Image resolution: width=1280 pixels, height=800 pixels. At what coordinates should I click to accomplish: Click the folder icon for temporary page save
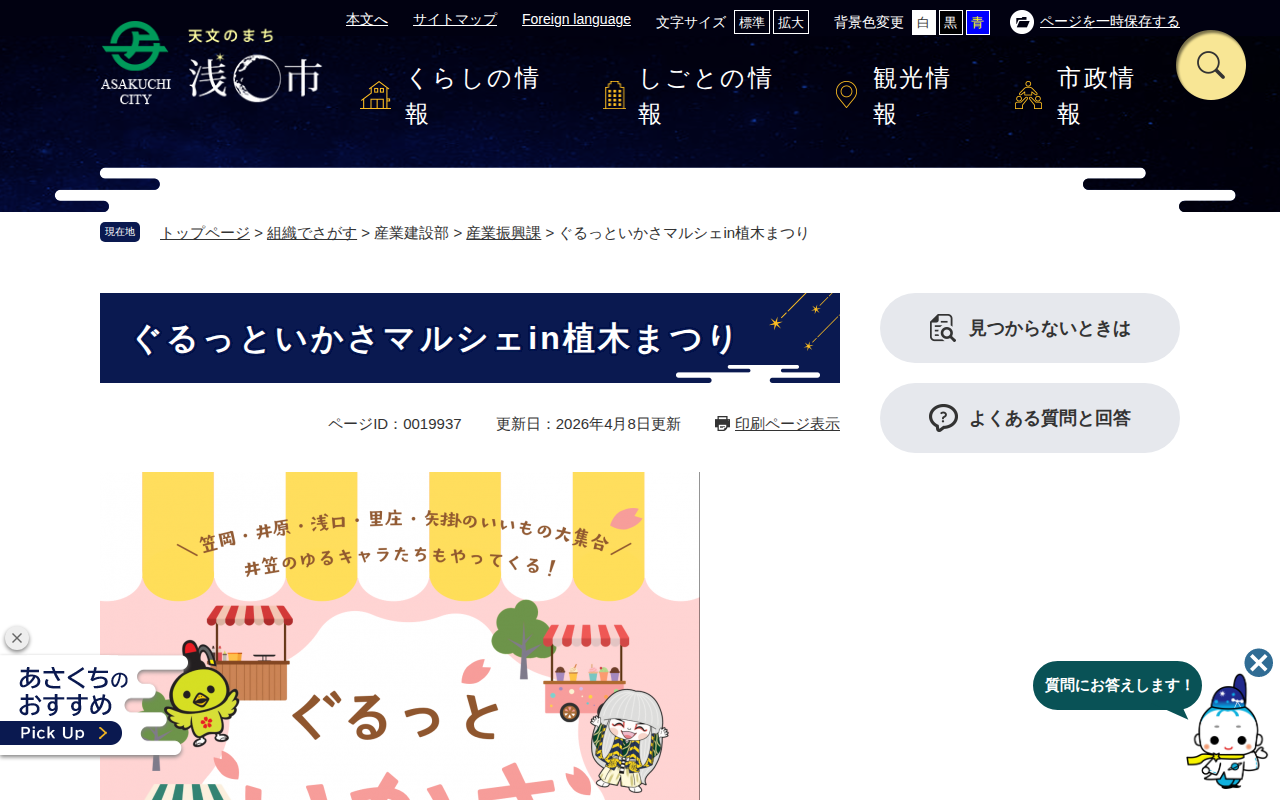[x=1022, y=22]
